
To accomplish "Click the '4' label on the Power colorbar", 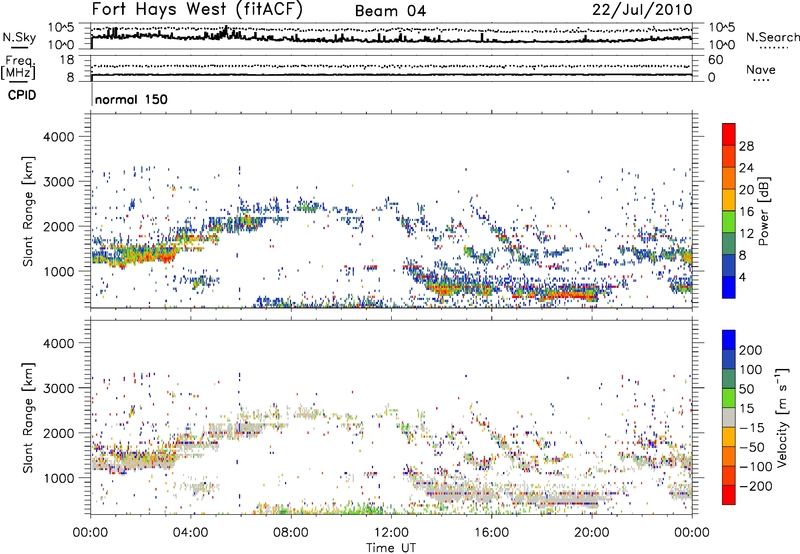I will point(742,277).
